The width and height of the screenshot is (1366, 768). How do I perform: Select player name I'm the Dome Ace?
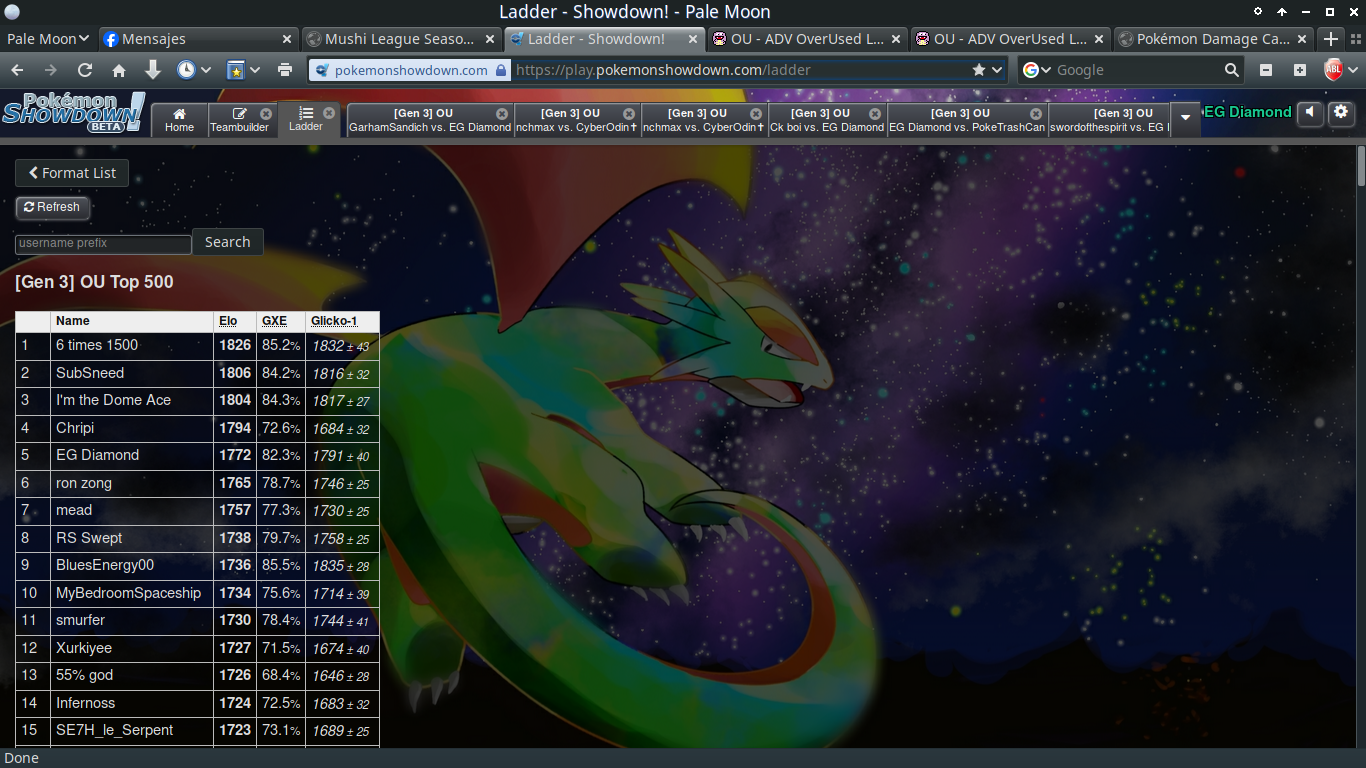pyautogui.click(x=113, y=400)
